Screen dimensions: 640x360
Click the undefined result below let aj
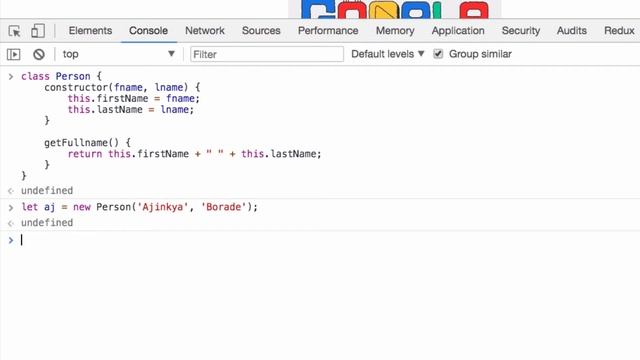tap(47, 223)
